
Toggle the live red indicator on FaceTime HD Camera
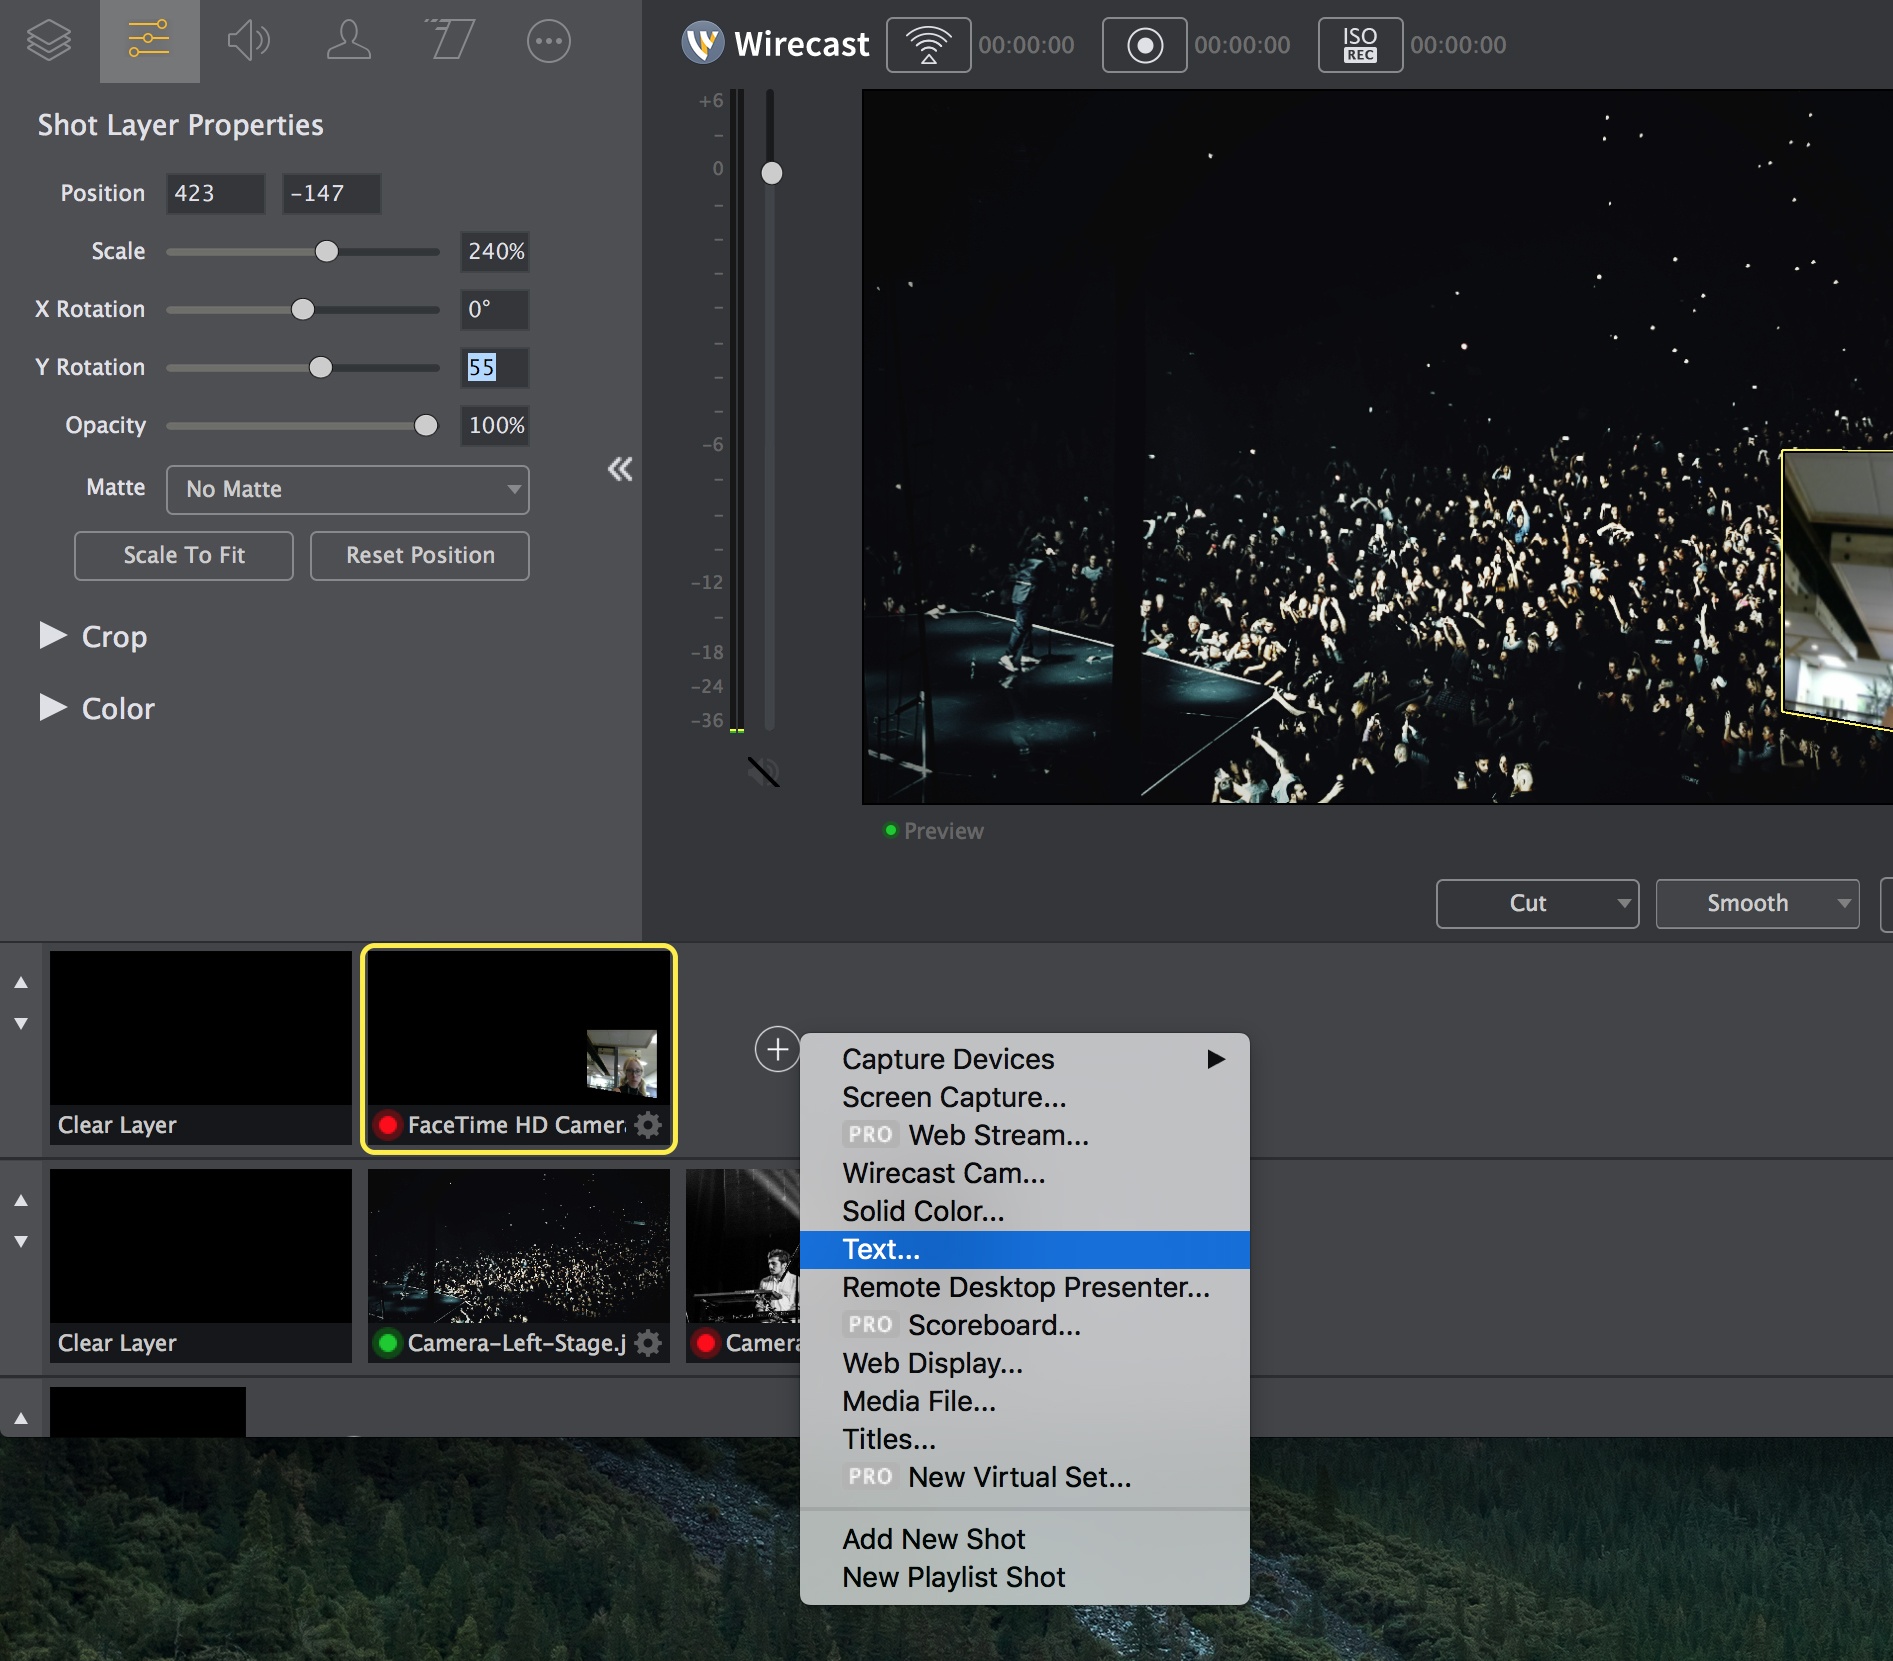[389, 1124]
